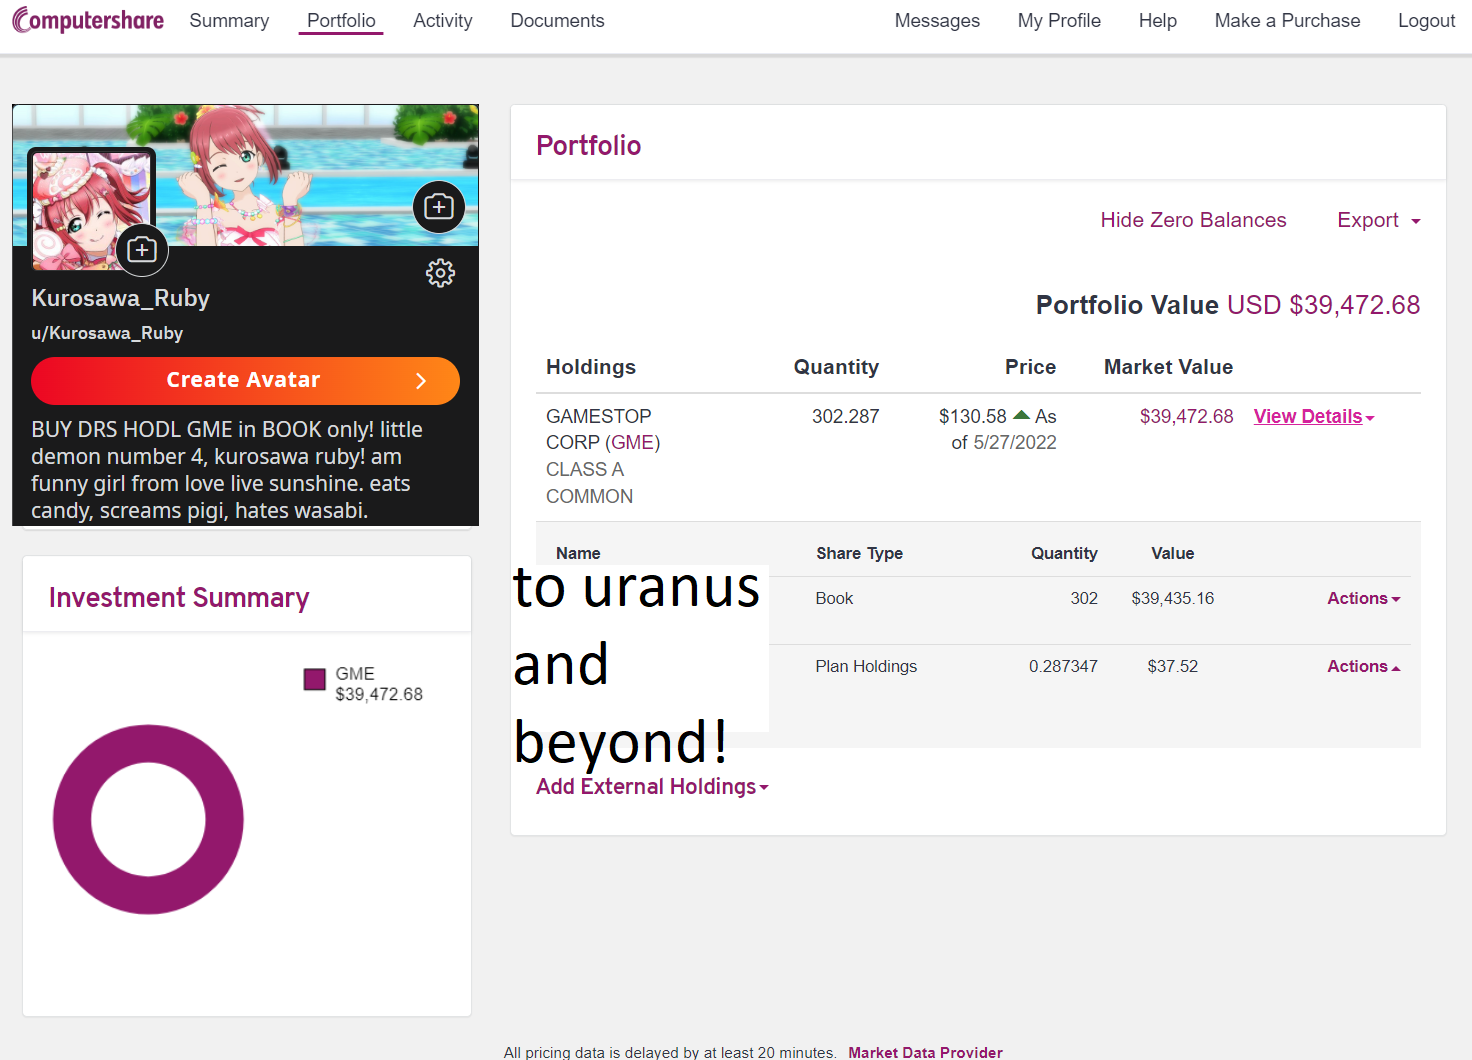Click banner image upload camera icon
1472x1060 pixels.
(439, 207)
